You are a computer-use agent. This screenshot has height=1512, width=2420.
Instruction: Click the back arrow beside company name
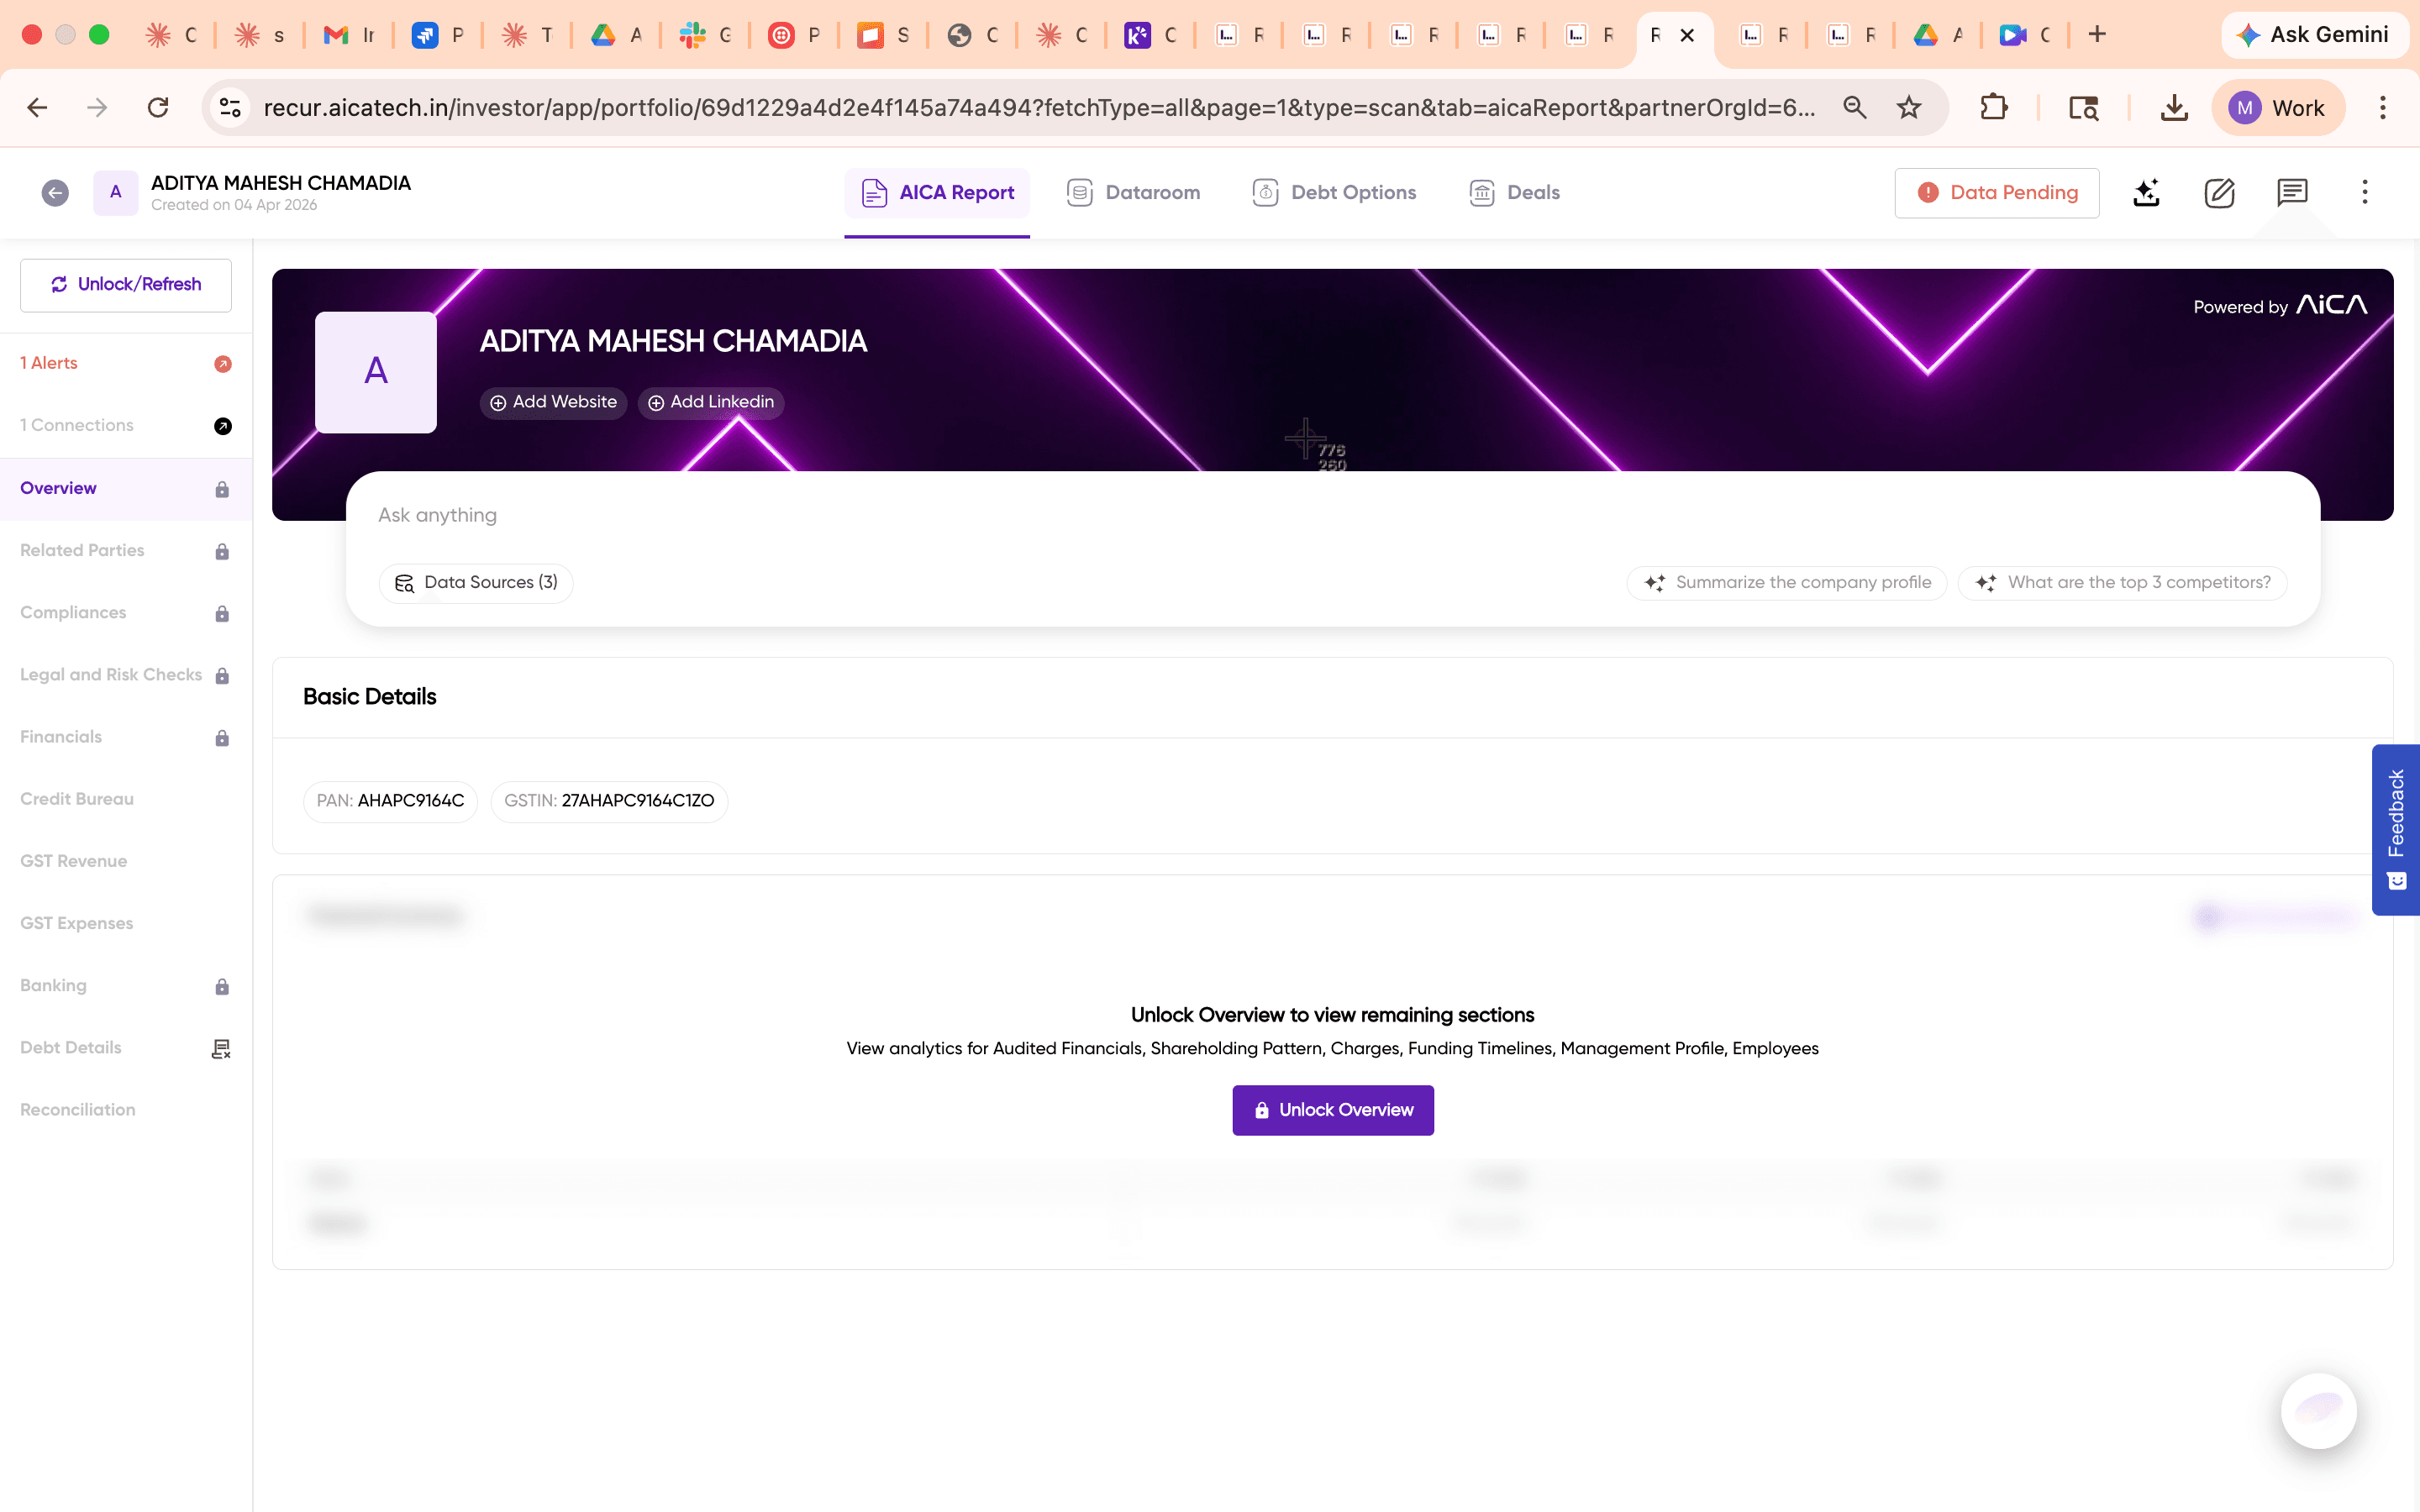pos(55,193)
